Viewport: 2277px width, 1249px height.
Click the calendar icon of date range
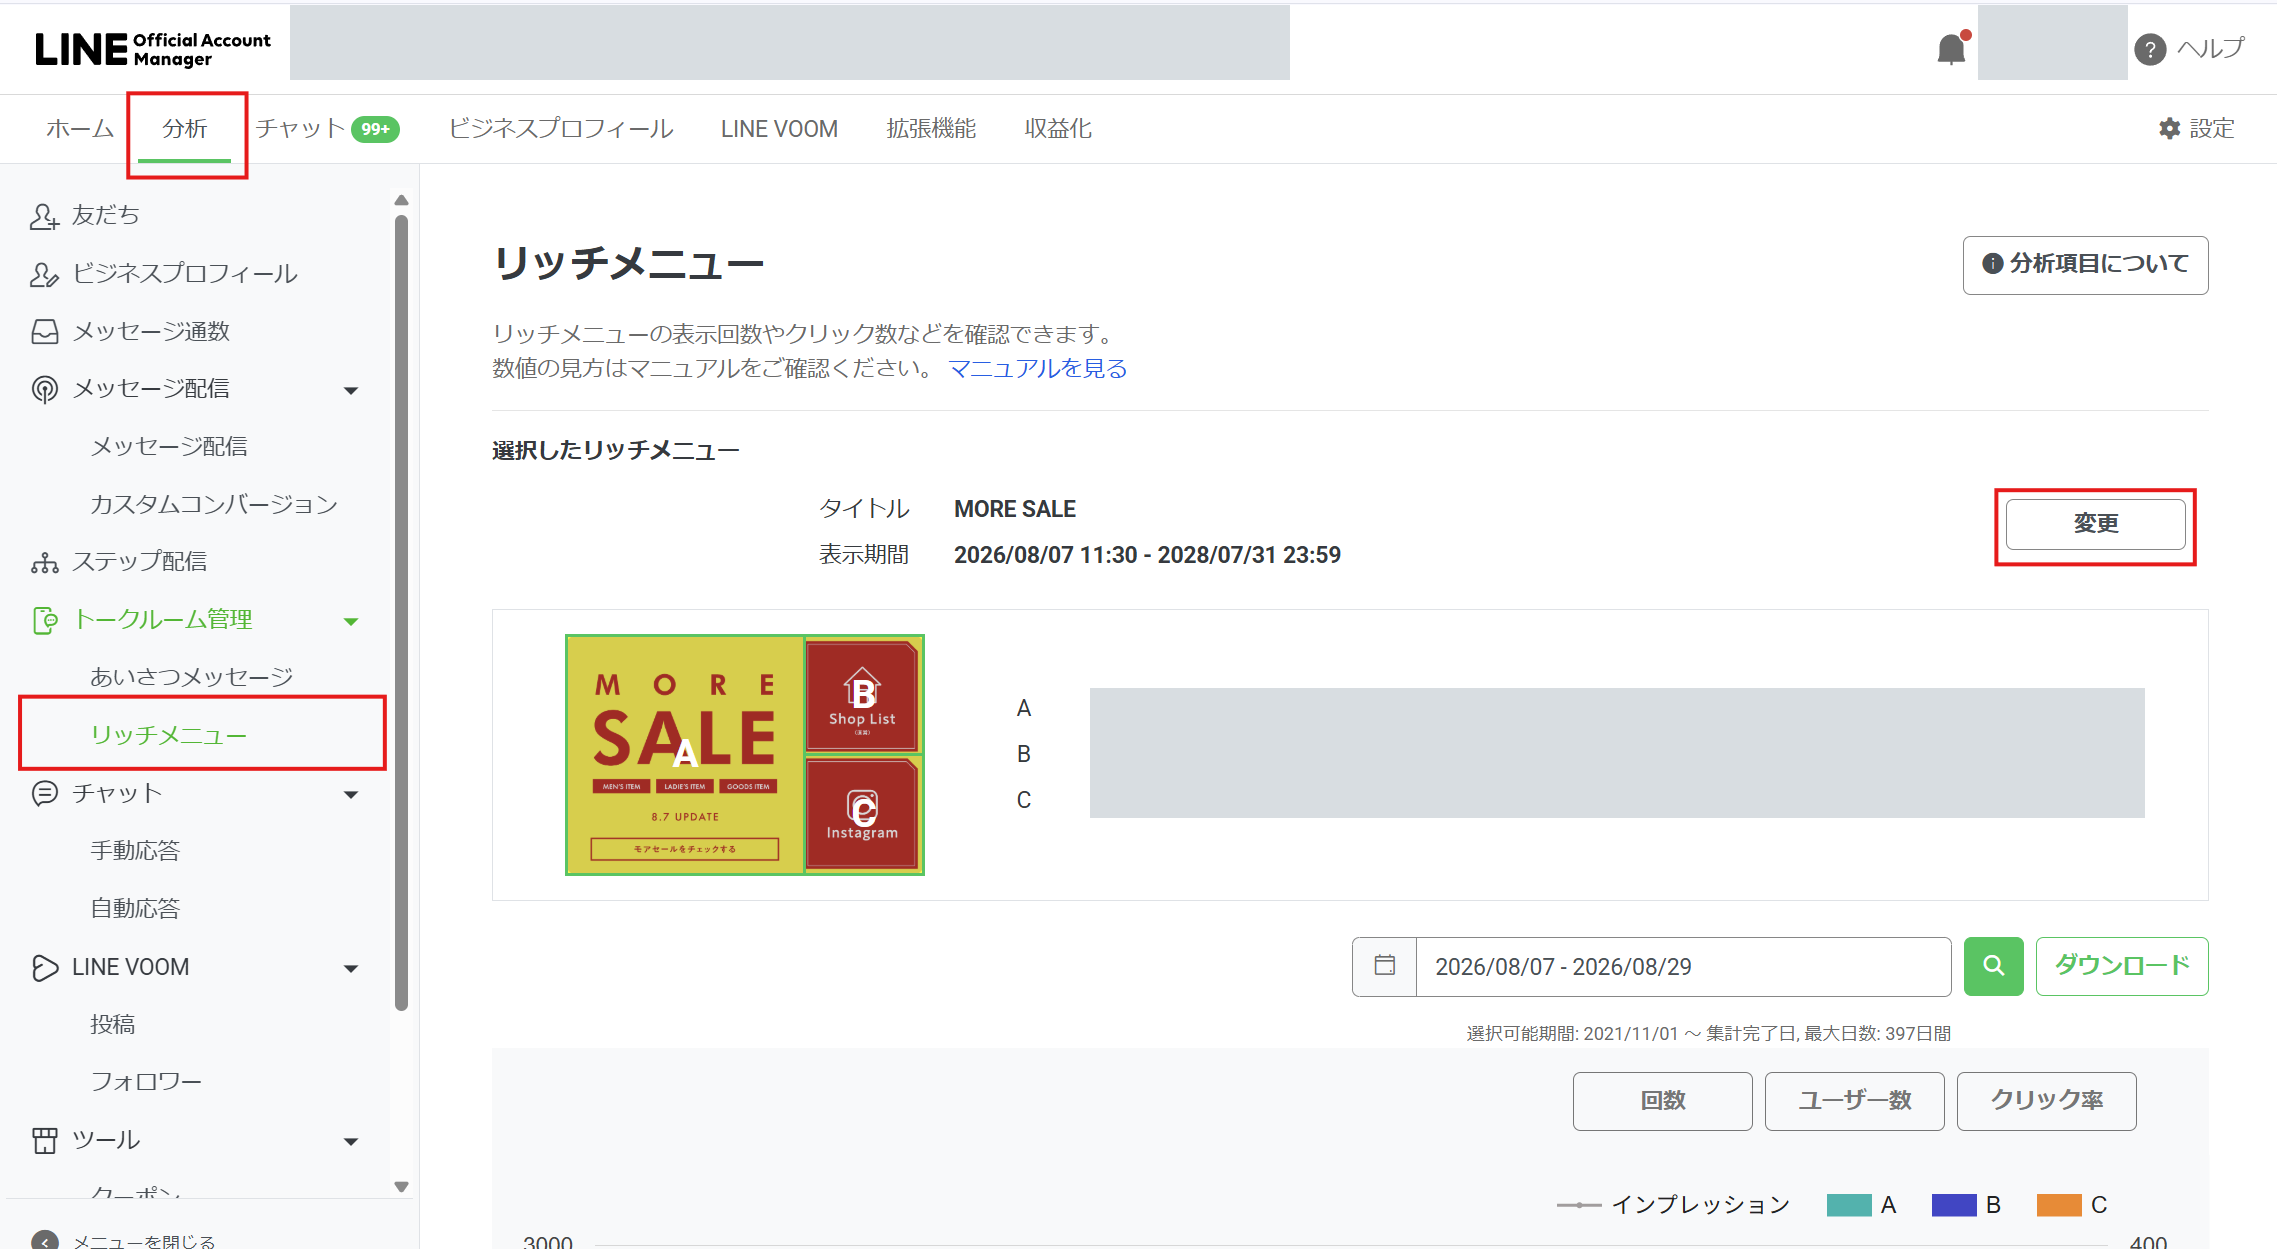point(1384,966)
